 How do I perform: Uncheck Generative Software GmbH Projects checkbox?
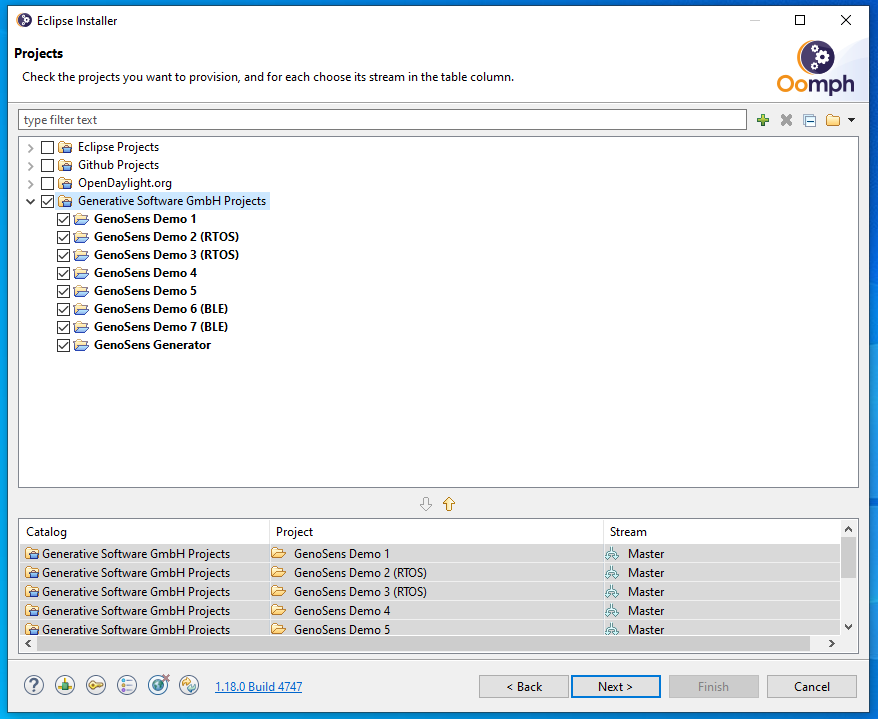coord(48,201)
